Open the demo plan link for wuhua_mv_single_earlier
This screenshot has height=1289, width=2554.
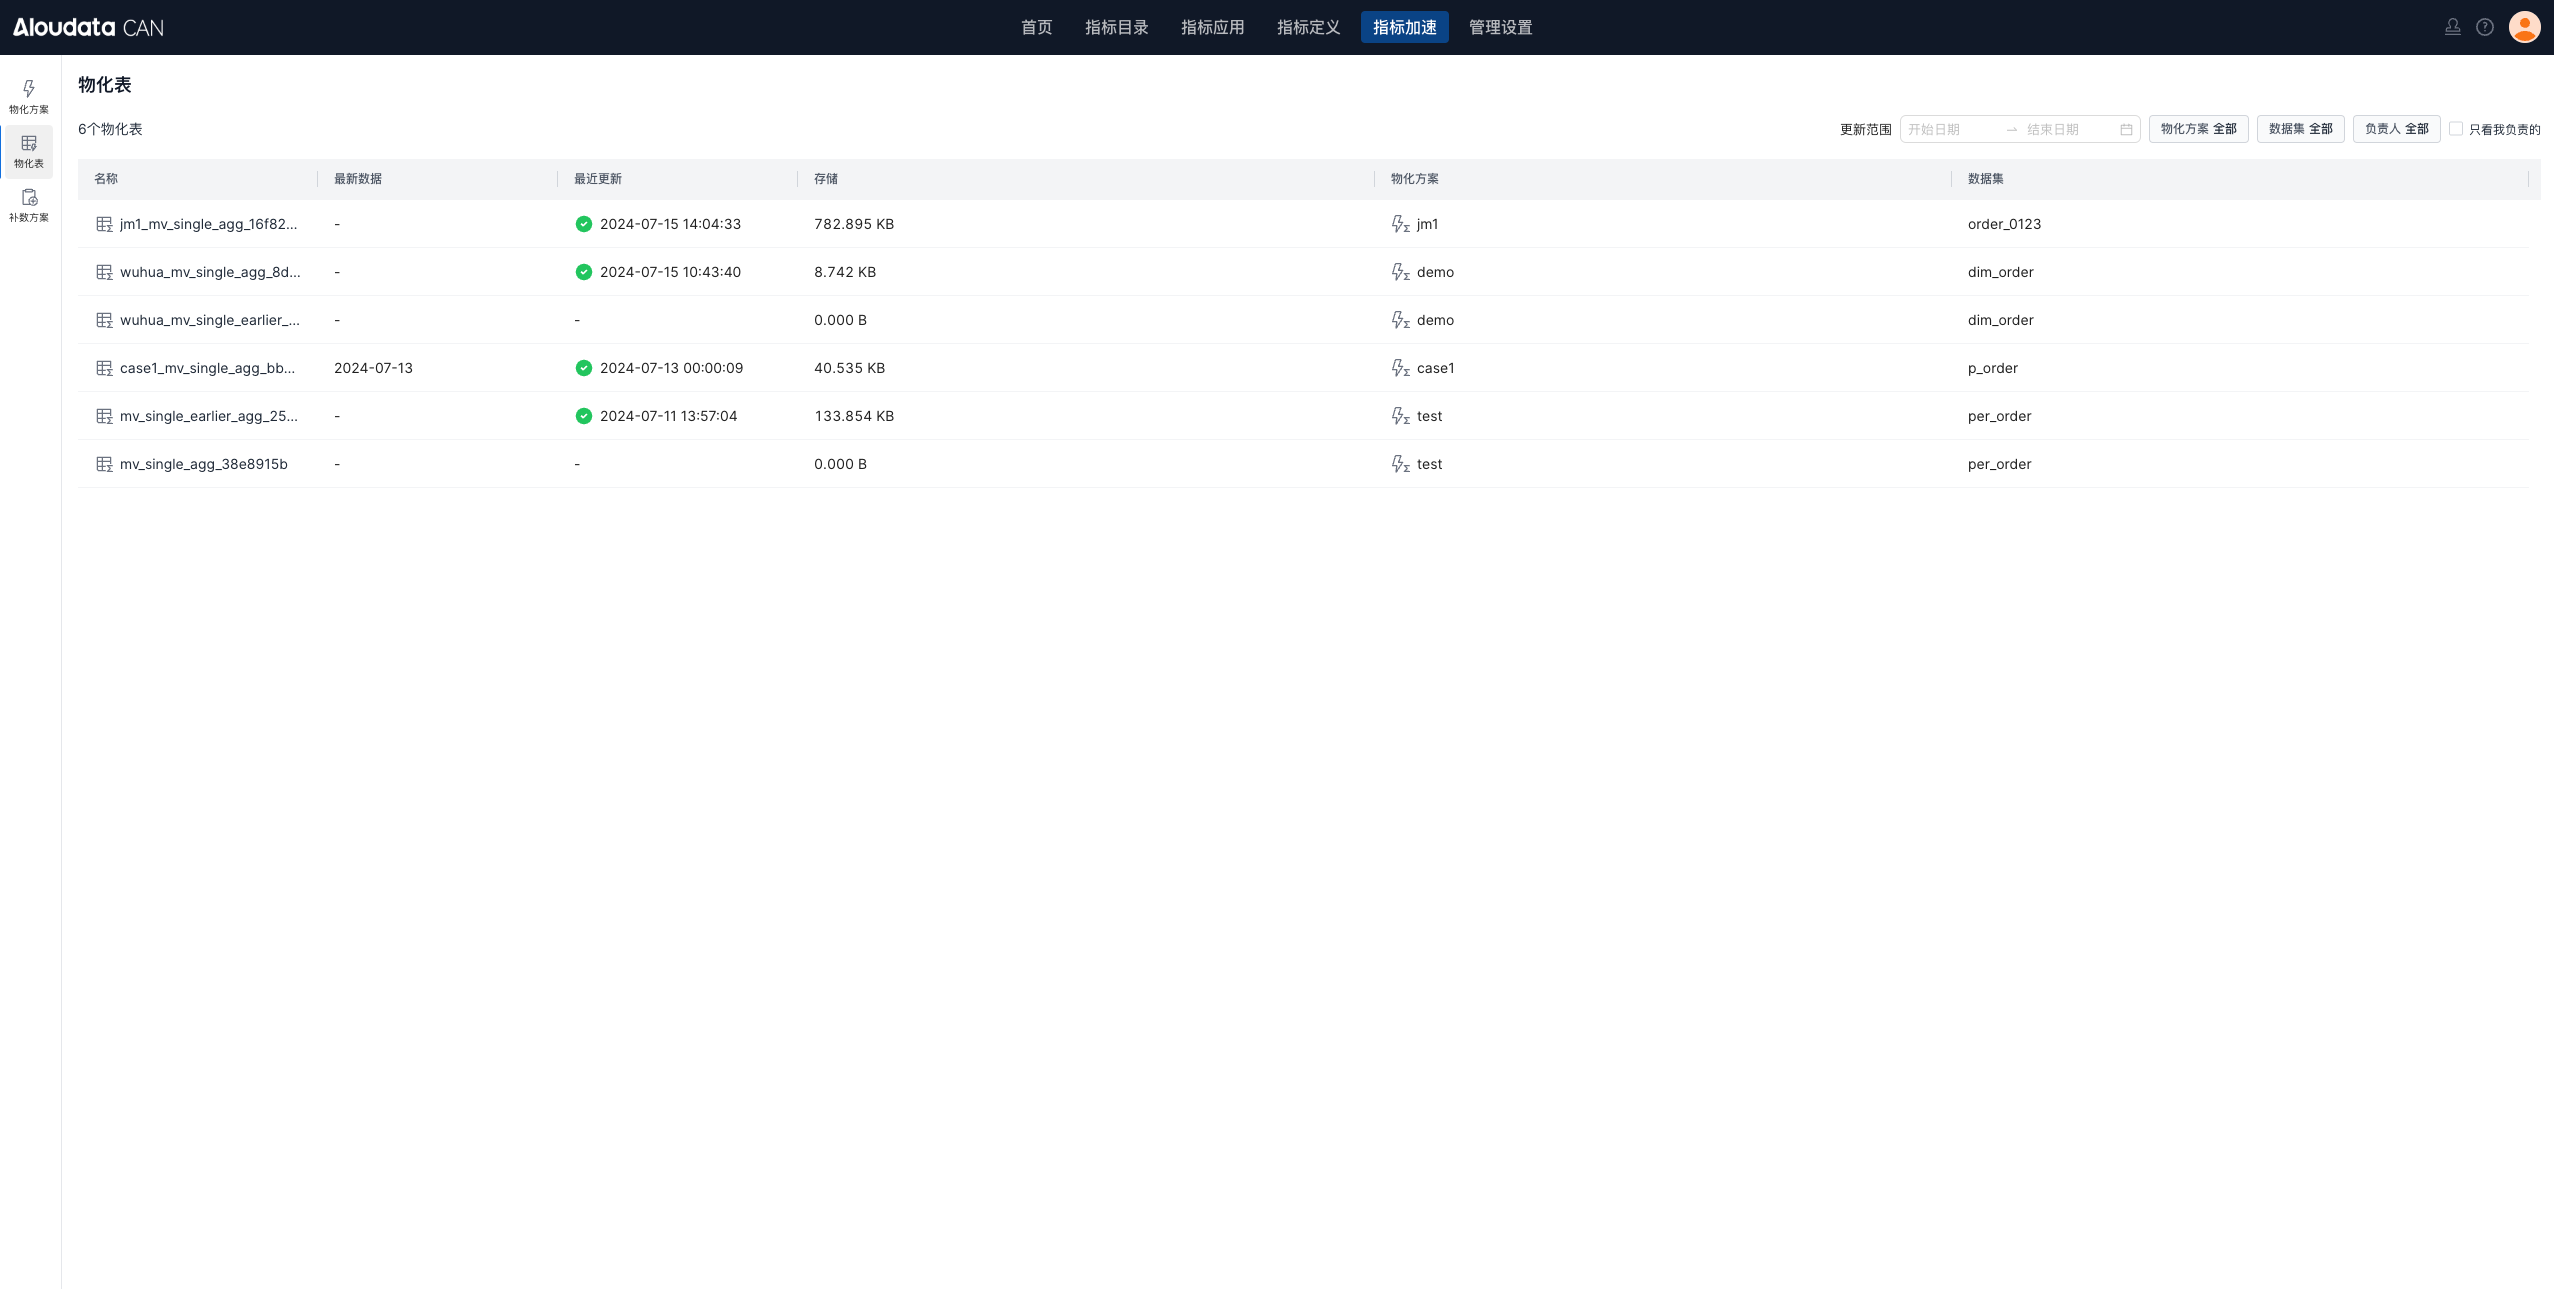tap(1435, 320)
